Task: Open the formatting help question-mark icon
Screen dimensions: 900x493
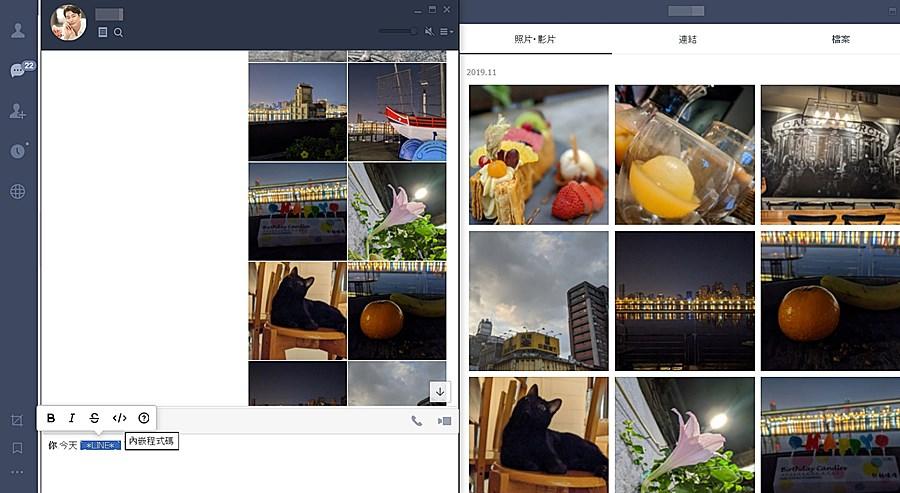Action: coord(143,418)
